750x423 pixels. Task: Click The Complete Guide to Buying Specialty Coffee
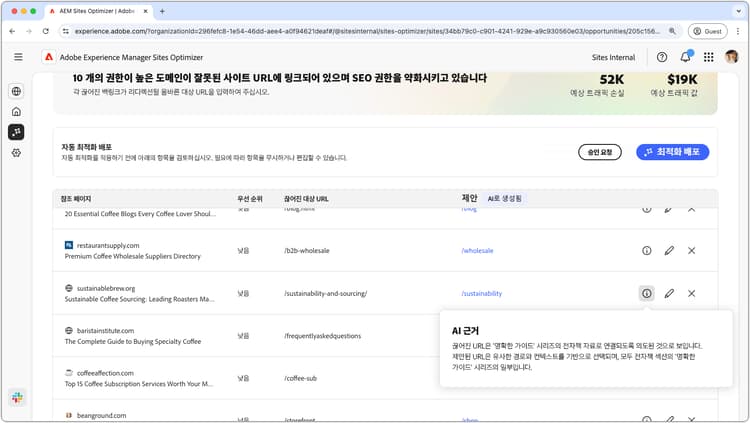click(132, 342)
